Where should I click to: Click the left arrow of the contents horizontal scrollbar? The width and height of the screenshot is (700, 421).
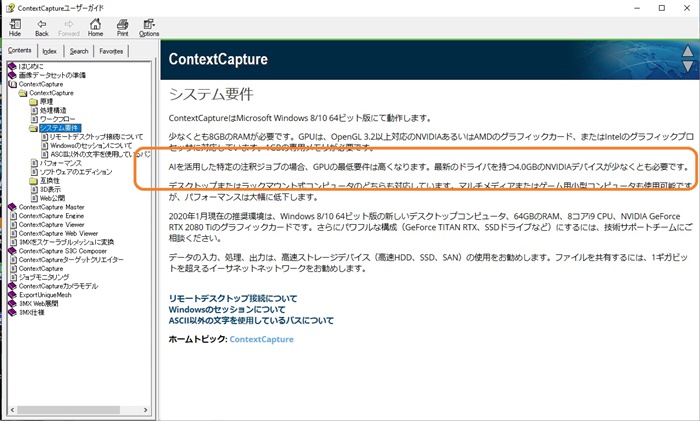[x=12, y=409]
